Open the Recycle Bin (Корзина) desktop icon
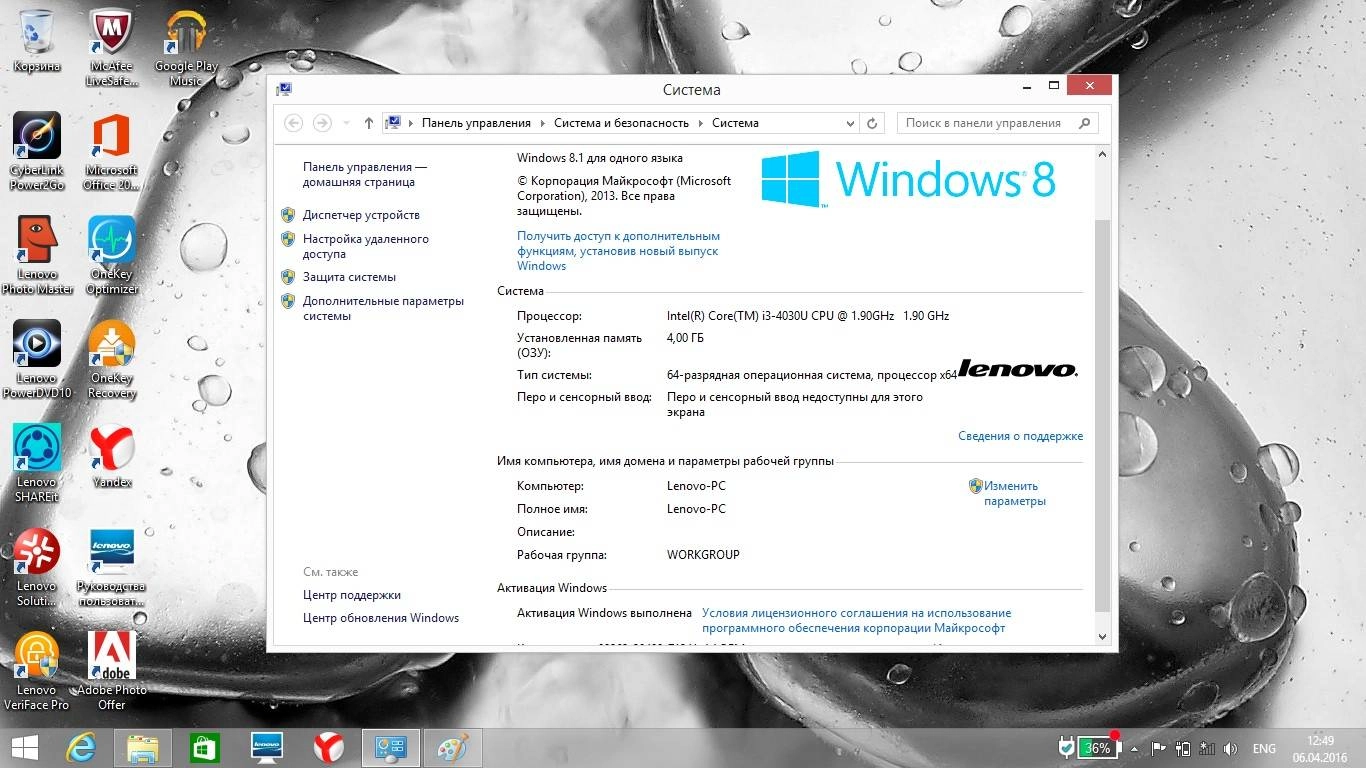The image size is (1366, 768). pyautogui.click(x=37, y=40)
